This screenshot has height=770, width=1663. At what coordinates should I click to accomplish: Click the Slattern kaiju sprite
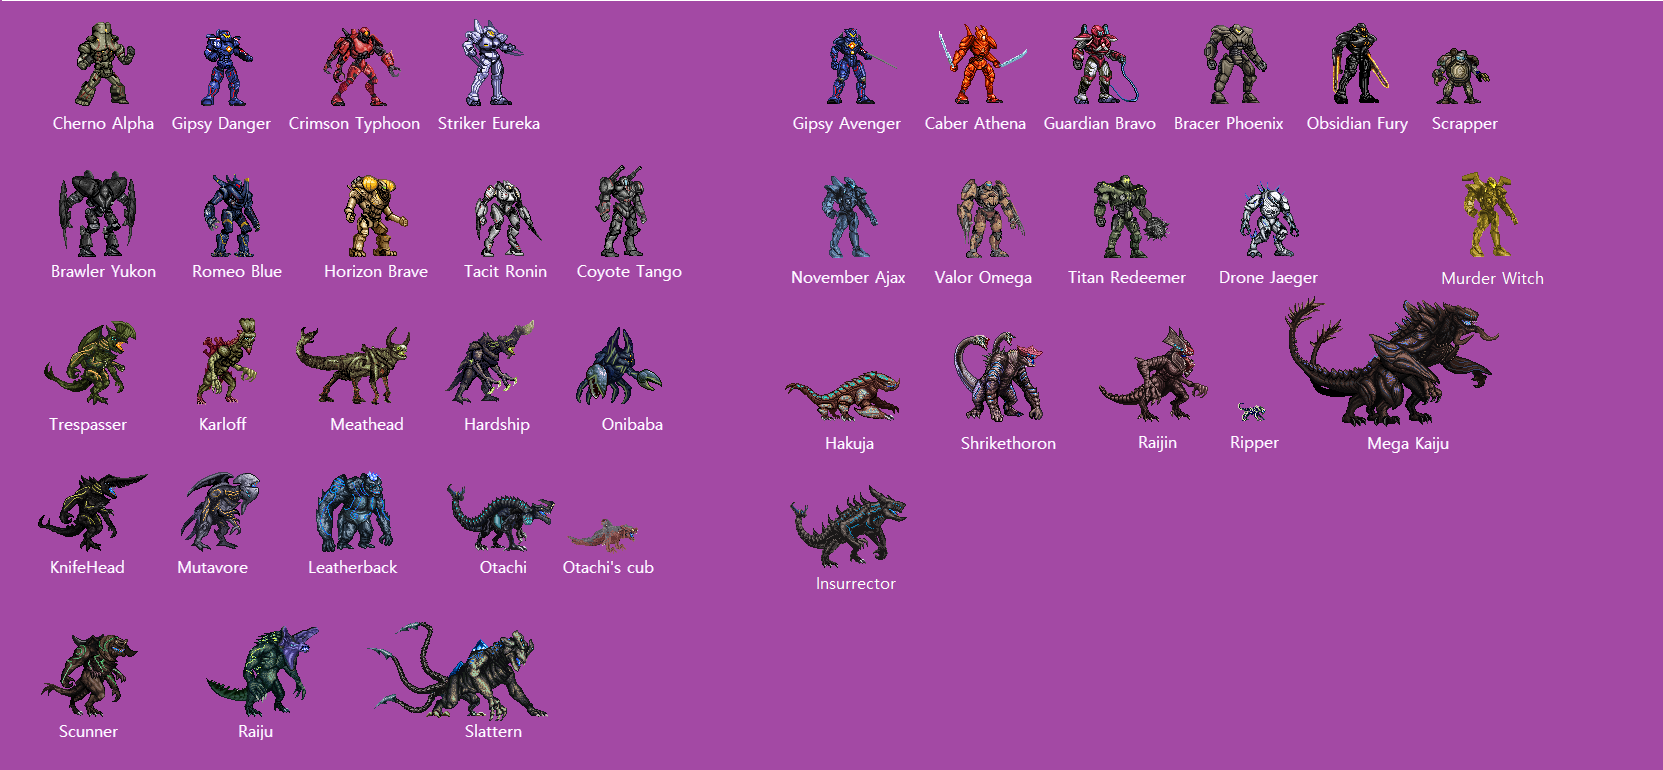[457, 671]
